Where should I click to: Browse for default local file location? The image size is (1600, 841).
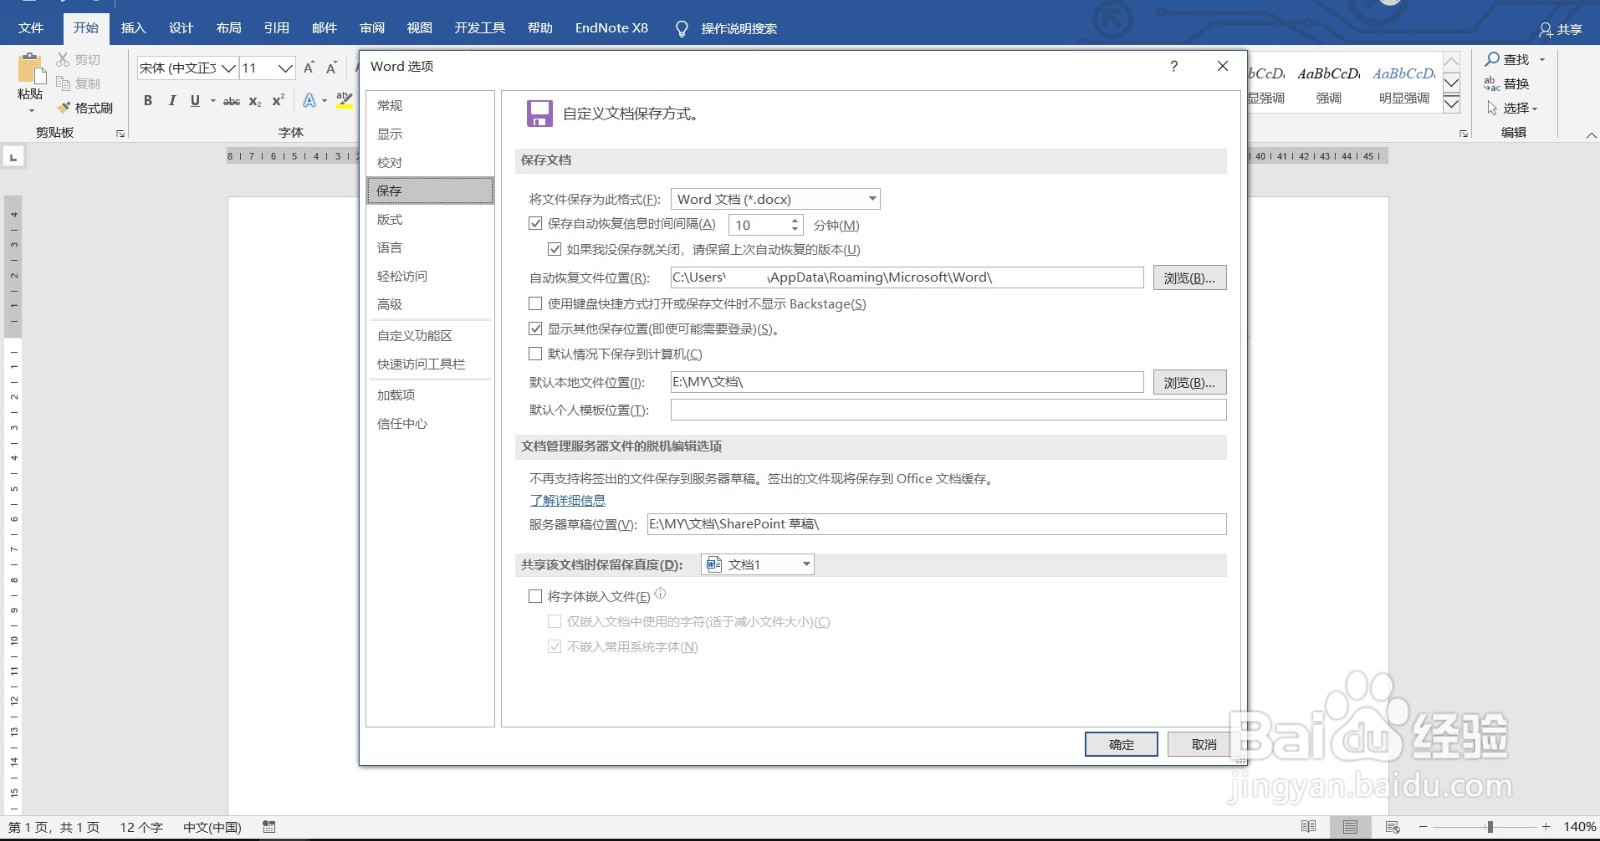(1189, 383)
